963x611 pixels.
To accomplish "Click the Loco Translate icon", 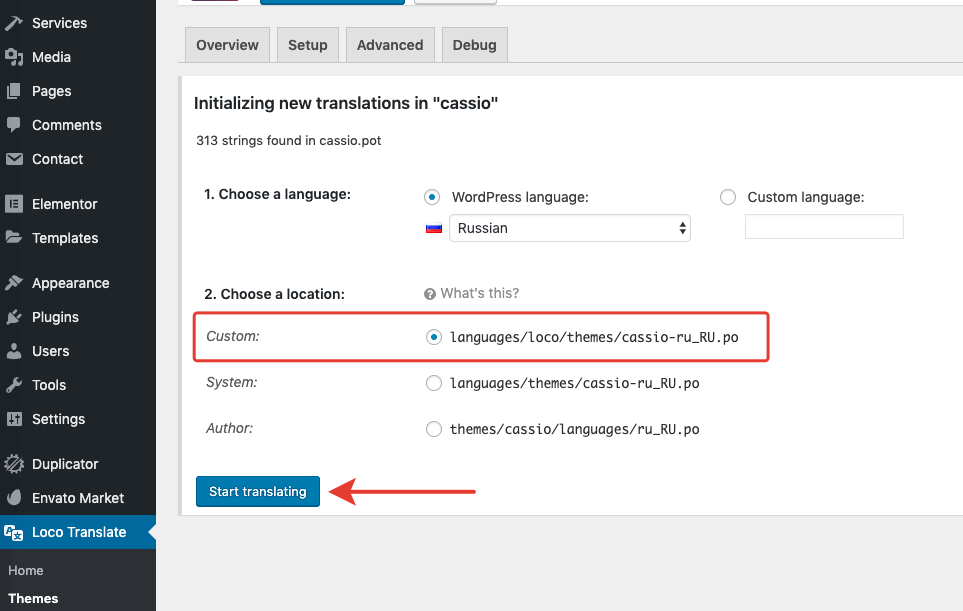I will [x=14, y=532].
